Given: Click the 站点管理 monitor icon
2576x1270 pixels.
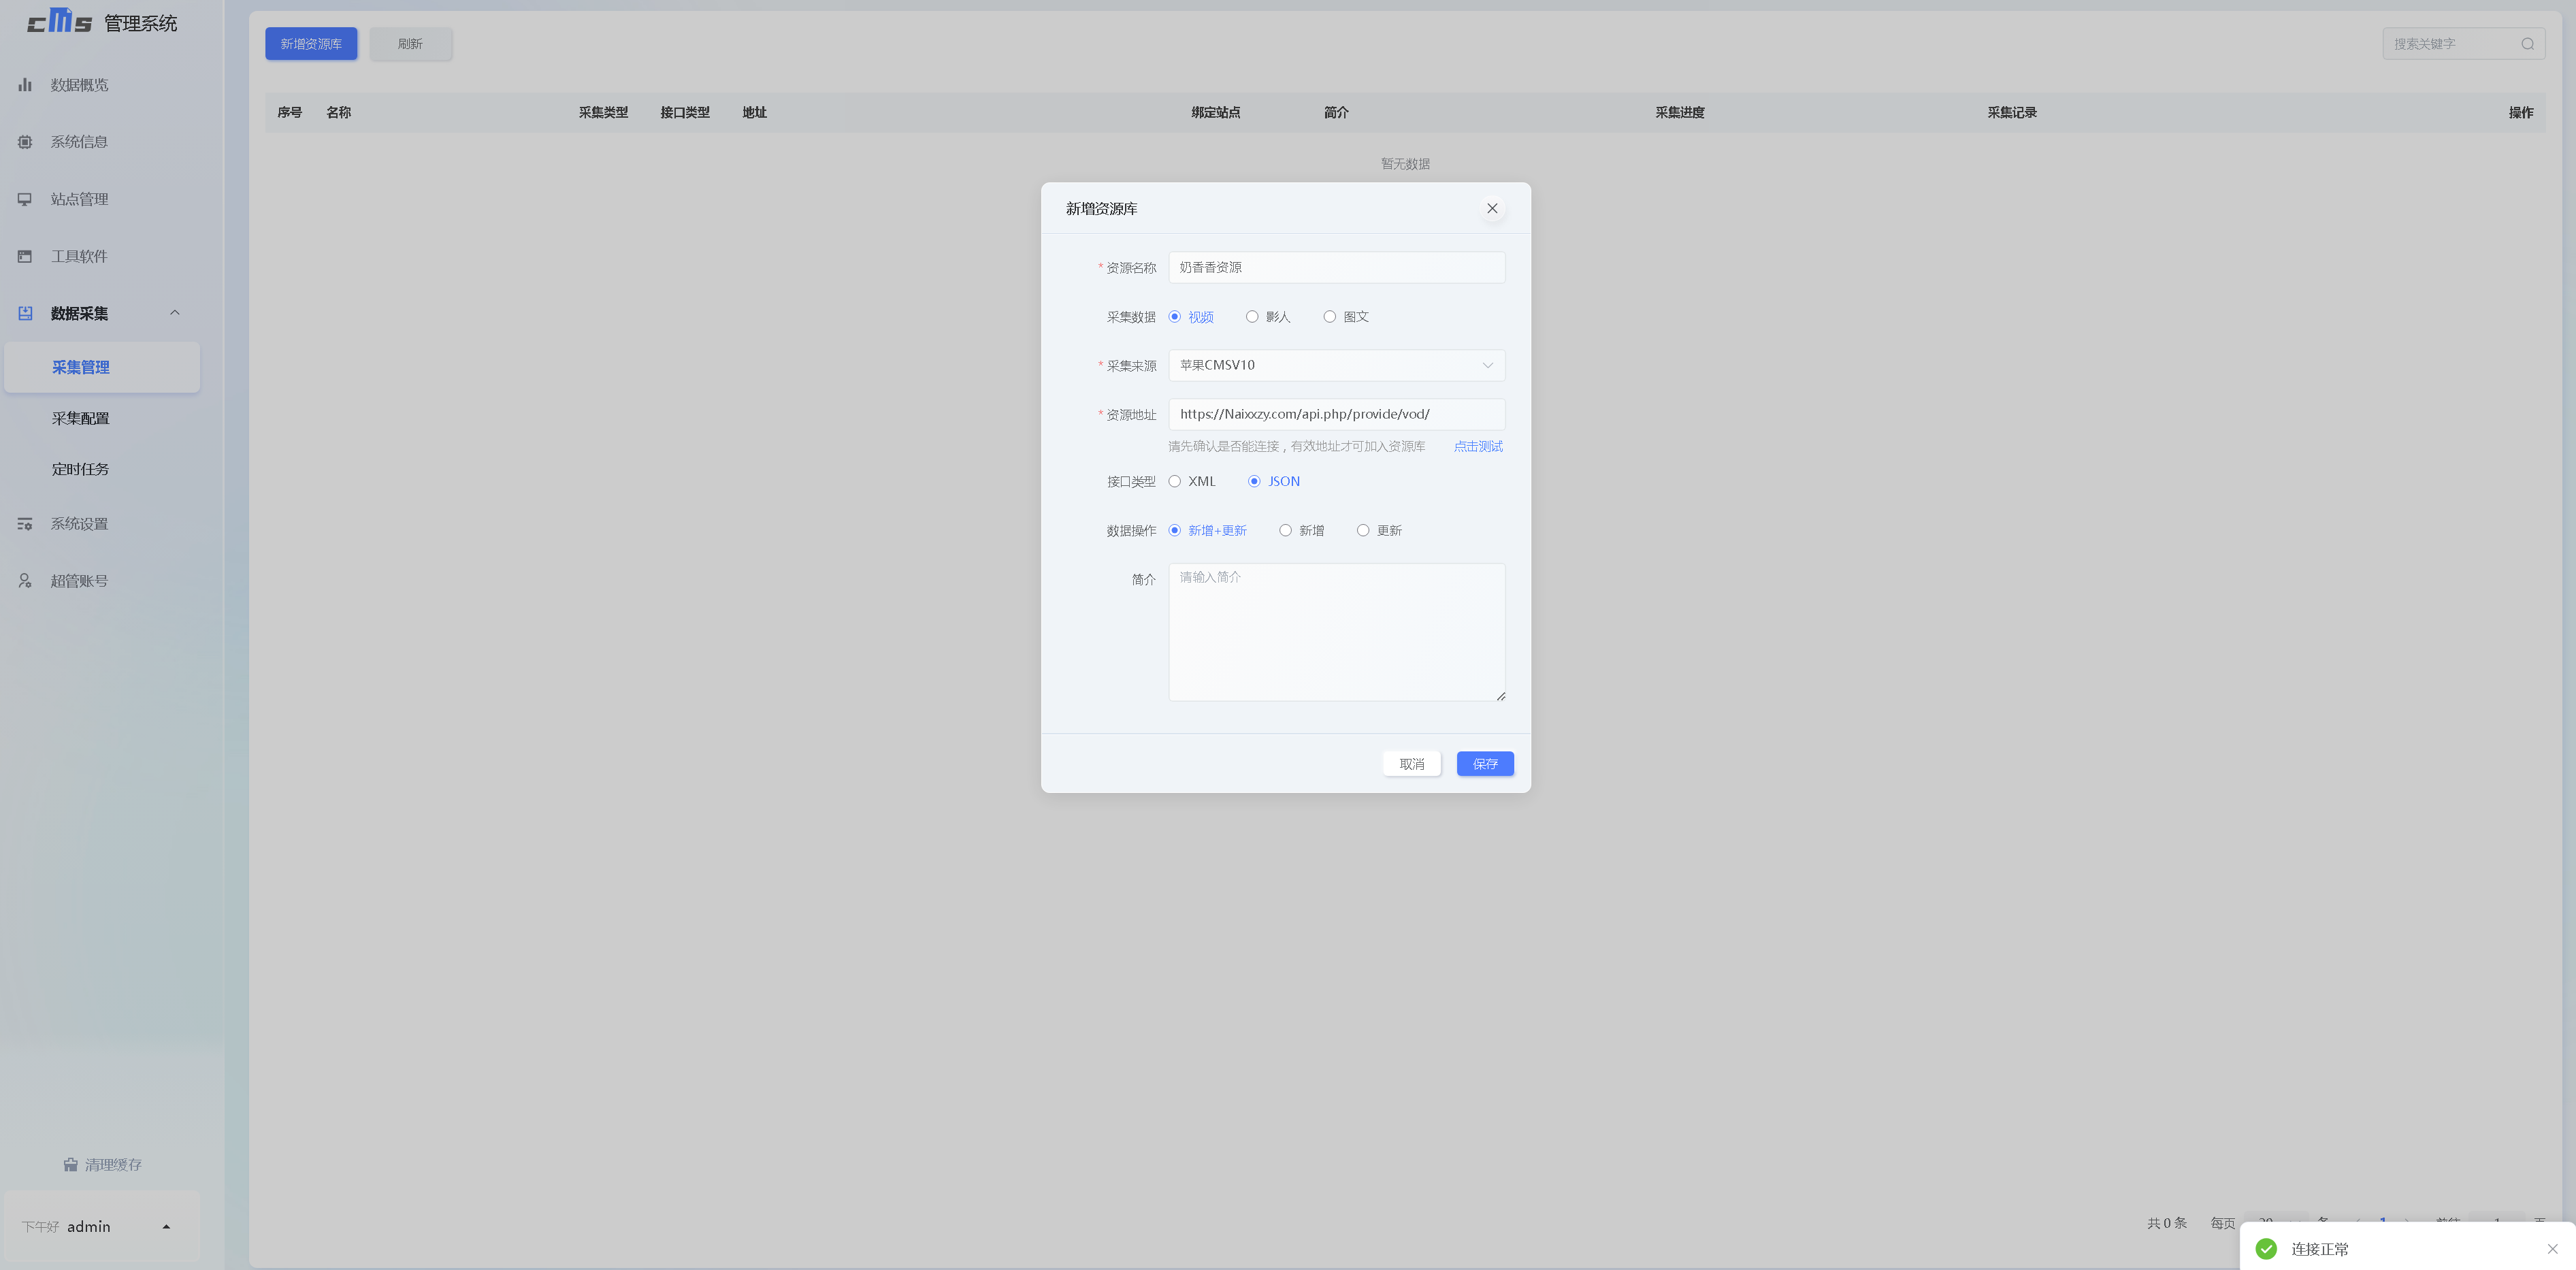Looking at the screenshot, I should click(x=25, y=199).
